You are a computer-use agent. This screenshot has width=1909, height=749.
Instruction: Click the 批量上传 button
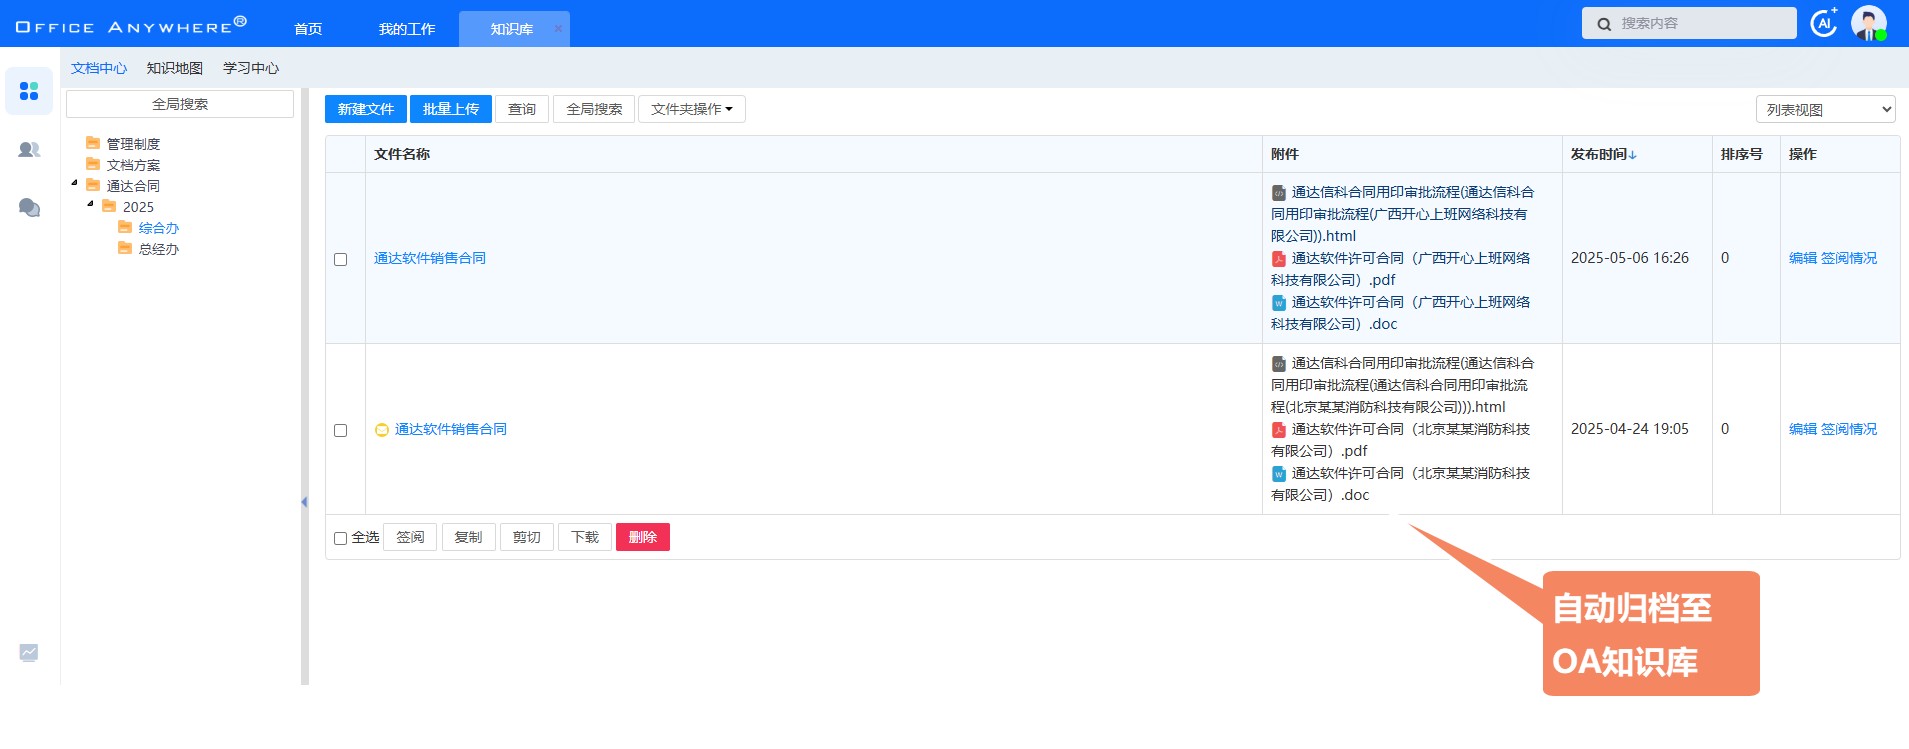tap(451, 109)
